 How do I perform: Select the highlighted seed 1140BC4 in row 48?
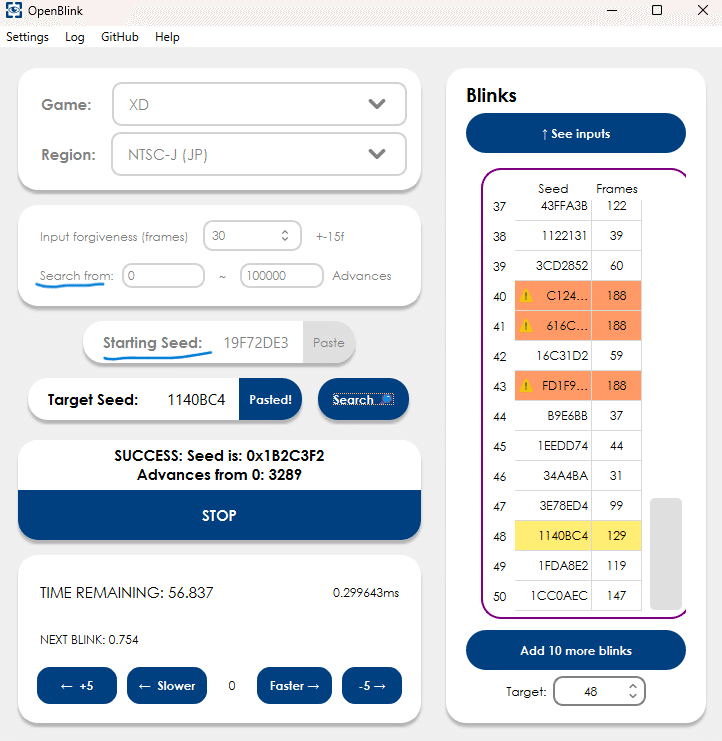coord(553,535)
